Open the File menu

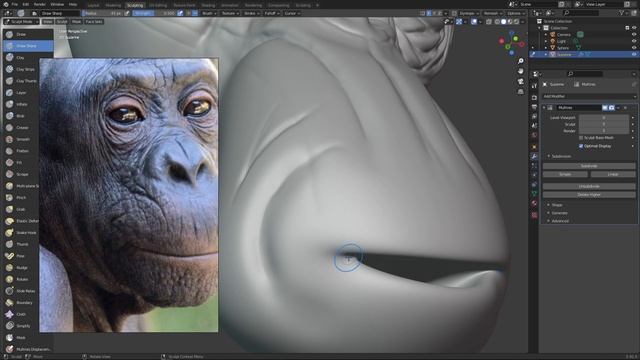(15, 4)
